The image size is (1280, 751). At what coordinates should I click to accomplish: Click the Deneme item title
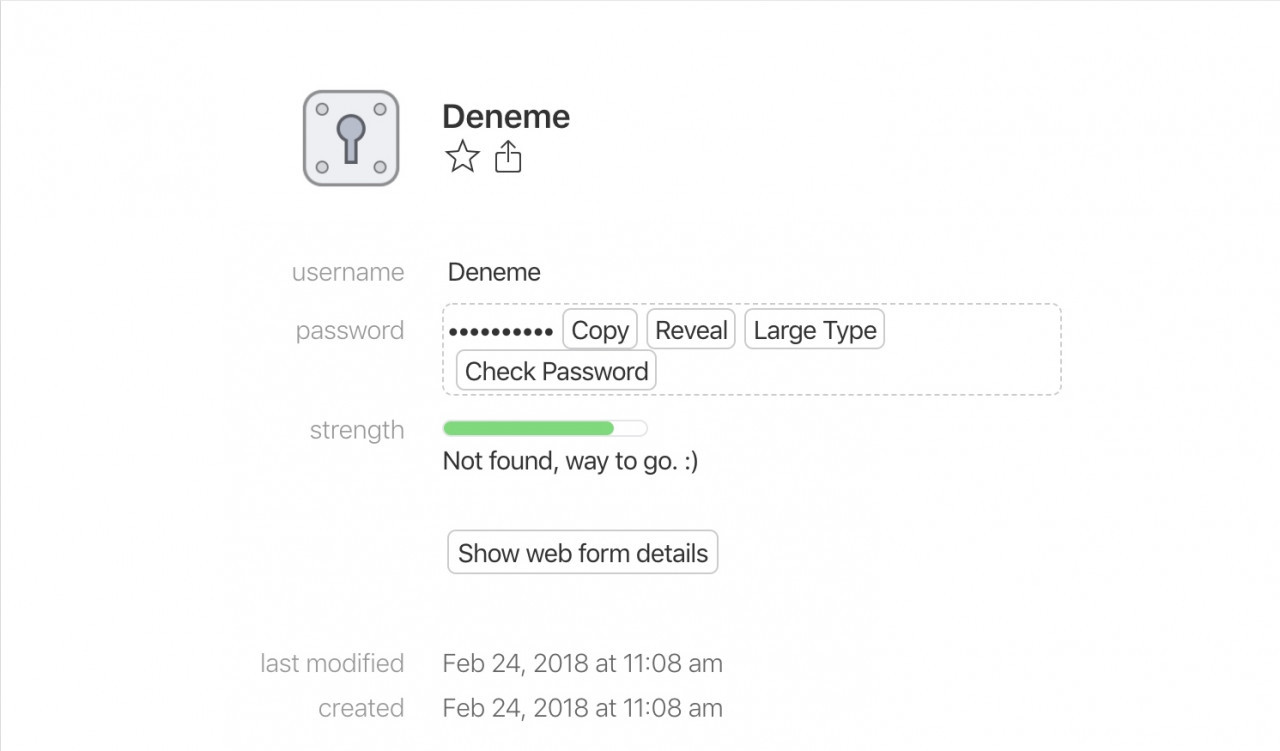tap(506, 116)
